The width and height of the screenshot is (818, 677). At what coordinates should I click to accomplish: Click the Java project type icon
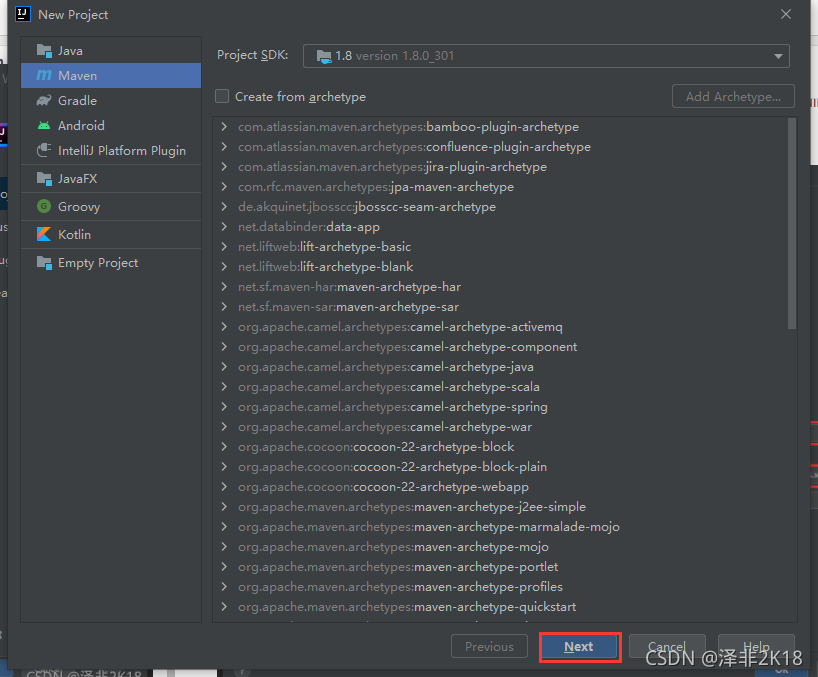[44, 51]
